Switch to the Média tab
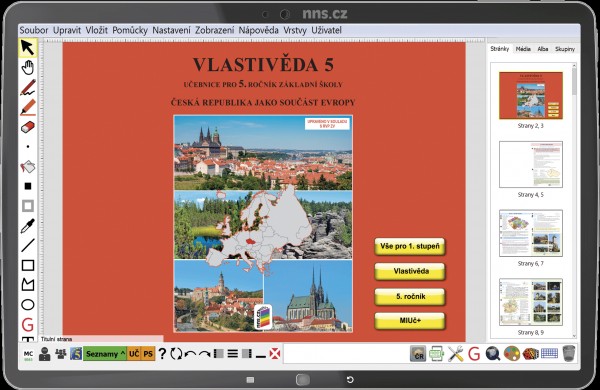The image size is (600, 390). click(x=523, y=49)
